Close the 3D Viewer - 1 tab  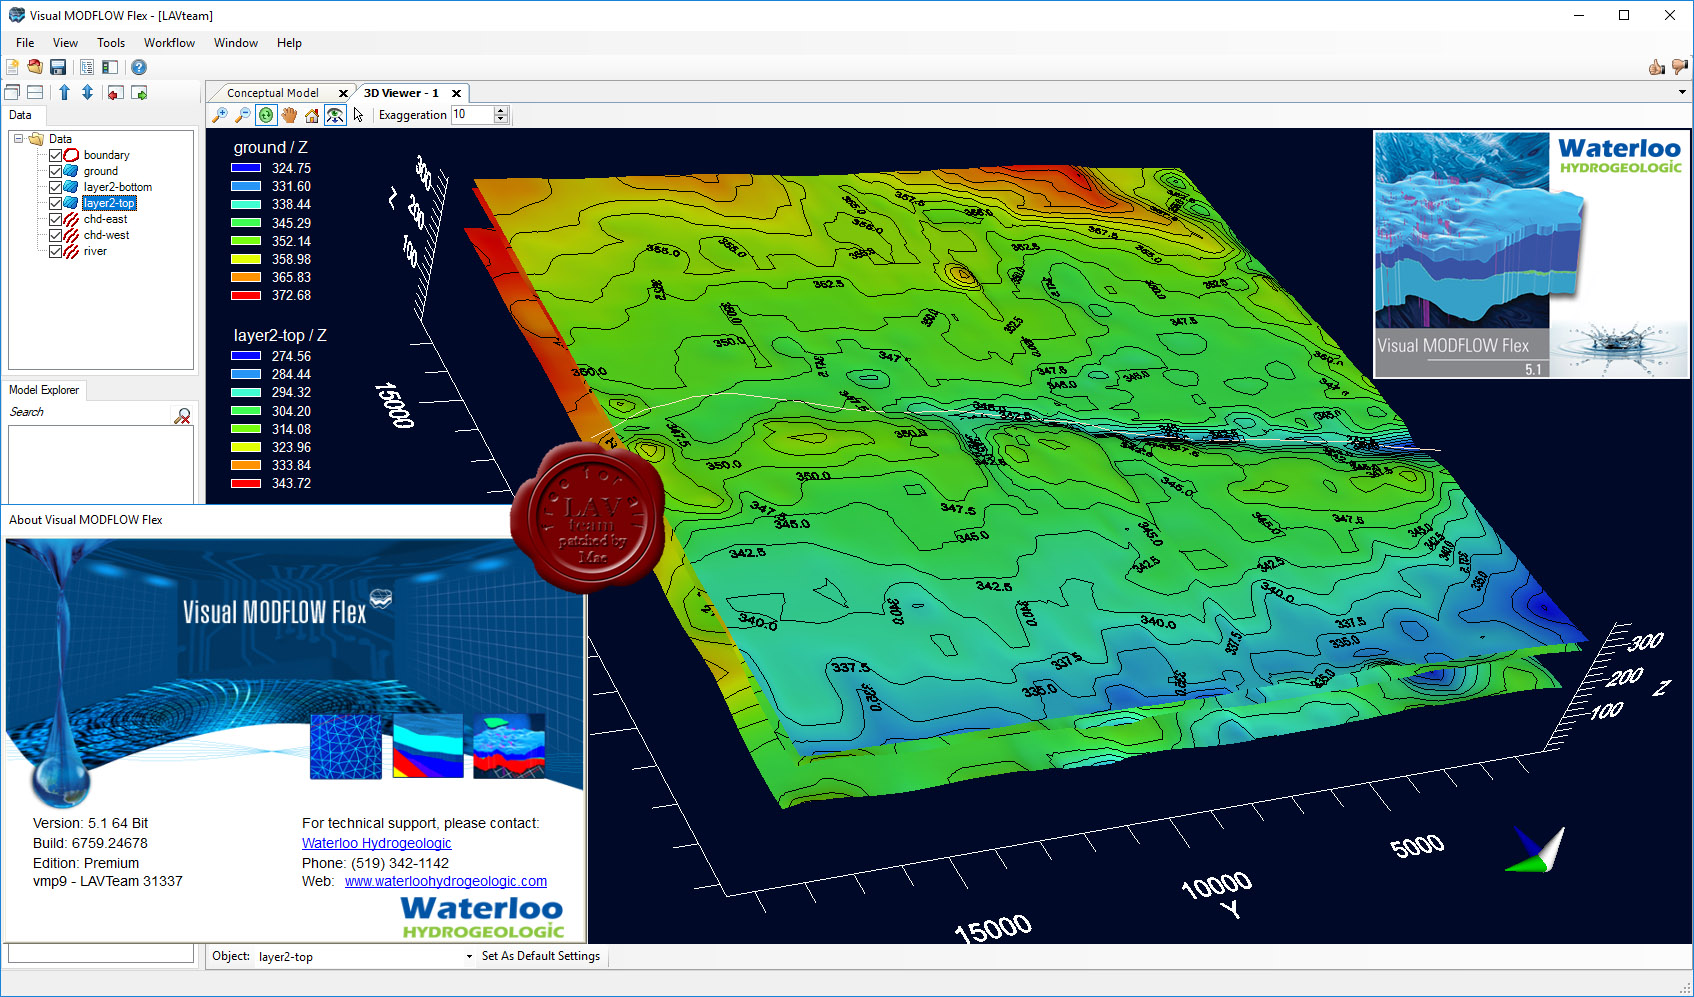tap(456, 93)
